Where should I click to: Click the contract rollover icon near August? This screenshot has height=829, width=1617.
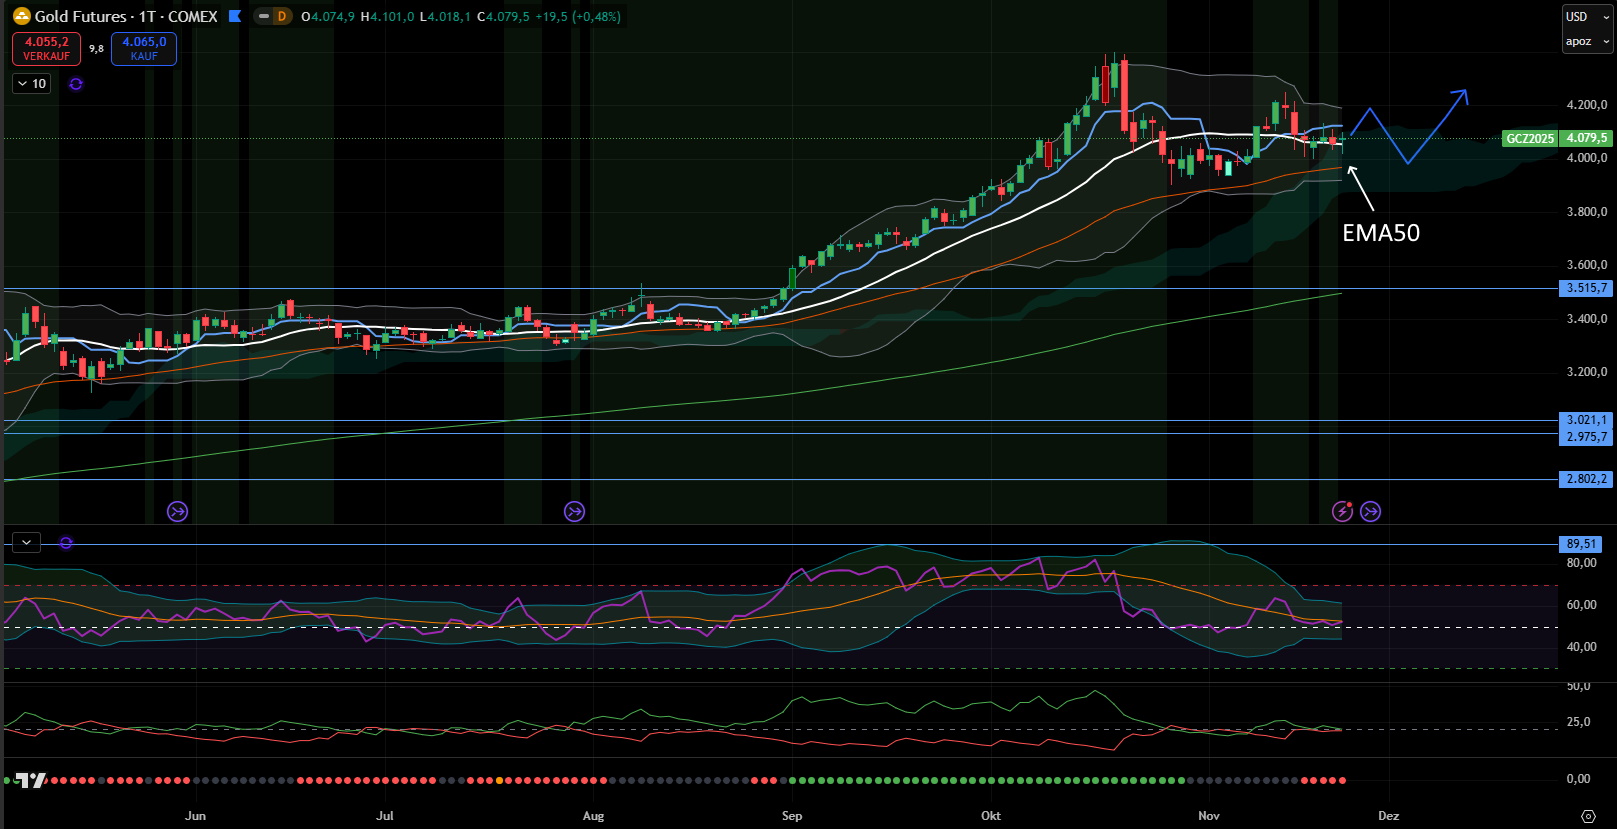click(x=574, y=512)
